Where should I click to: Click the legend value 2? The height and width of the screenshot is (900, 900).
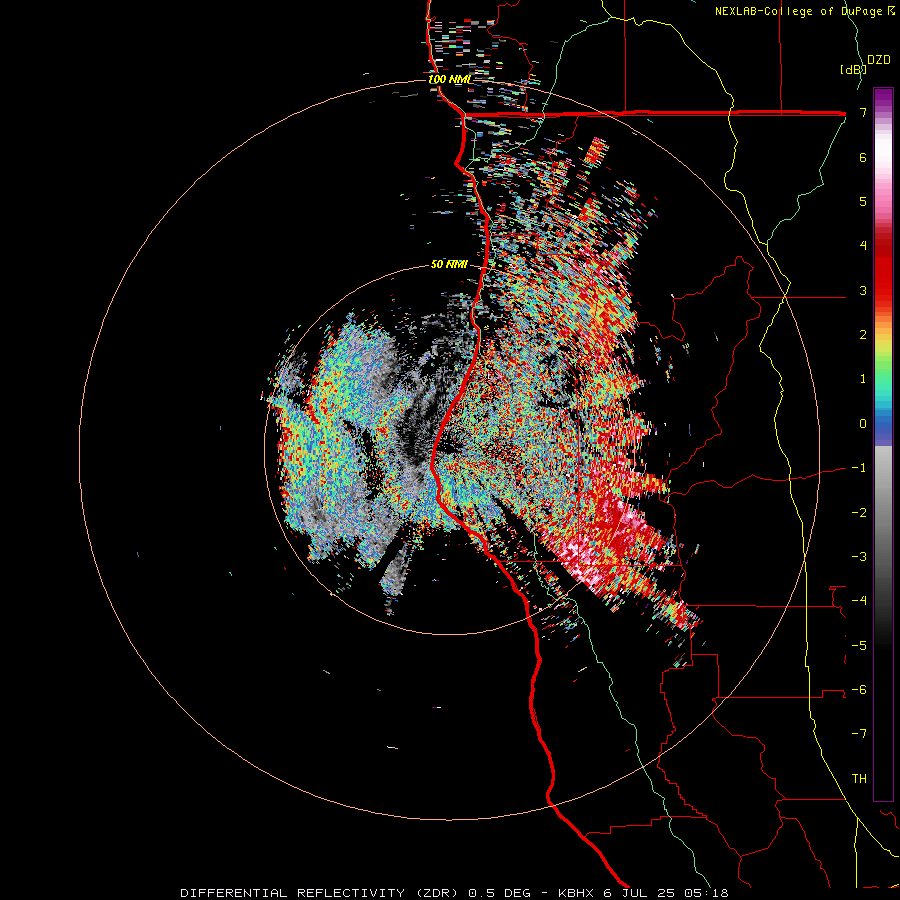pyautogui.click(x=863, y=335)
